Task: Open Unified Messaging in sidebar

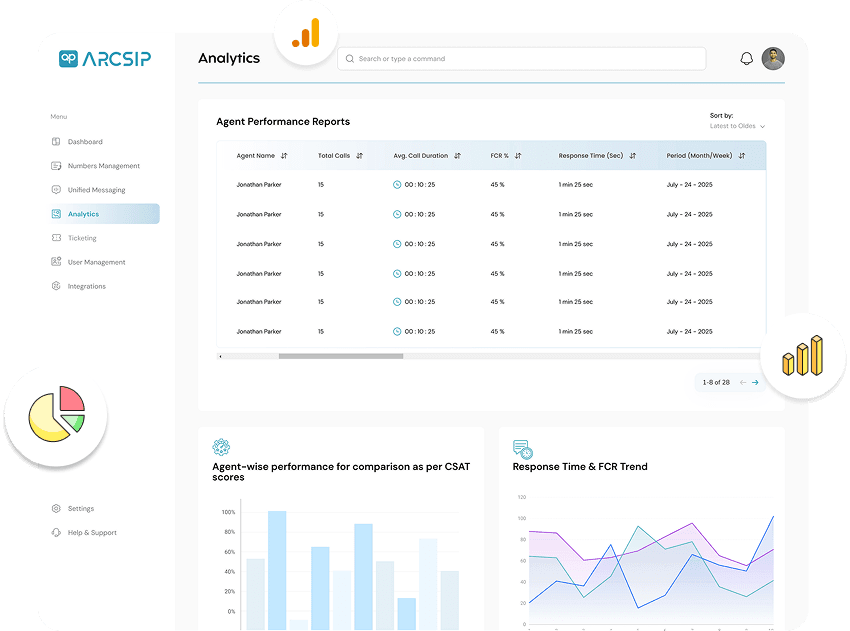Action: (96, 190)
